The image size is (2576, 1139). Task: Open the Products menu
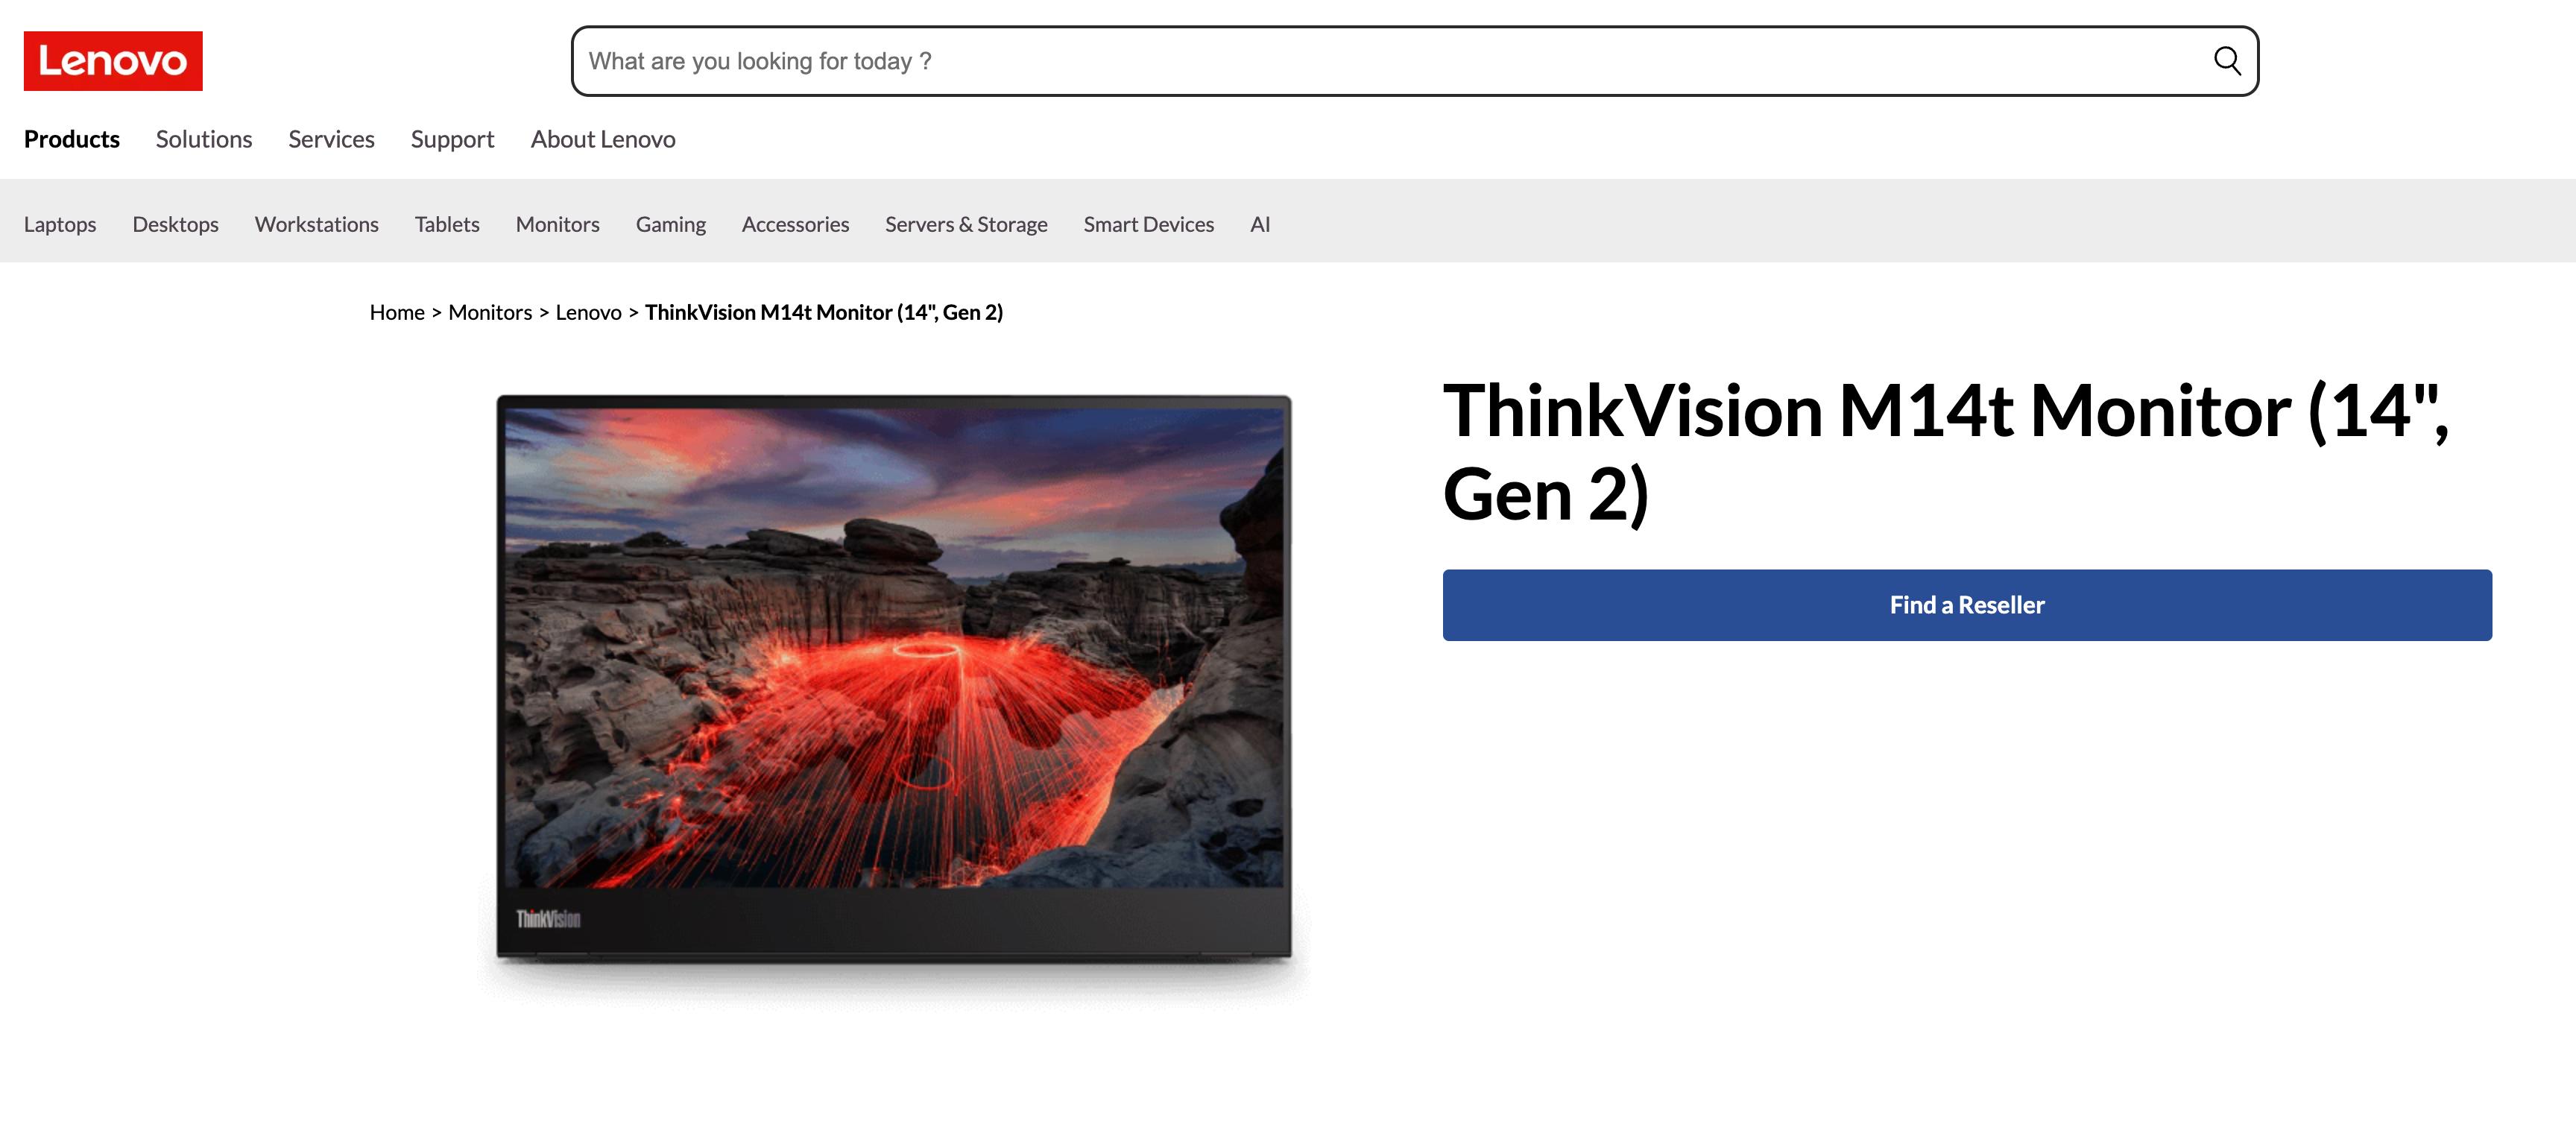click(x=72, y=139)
